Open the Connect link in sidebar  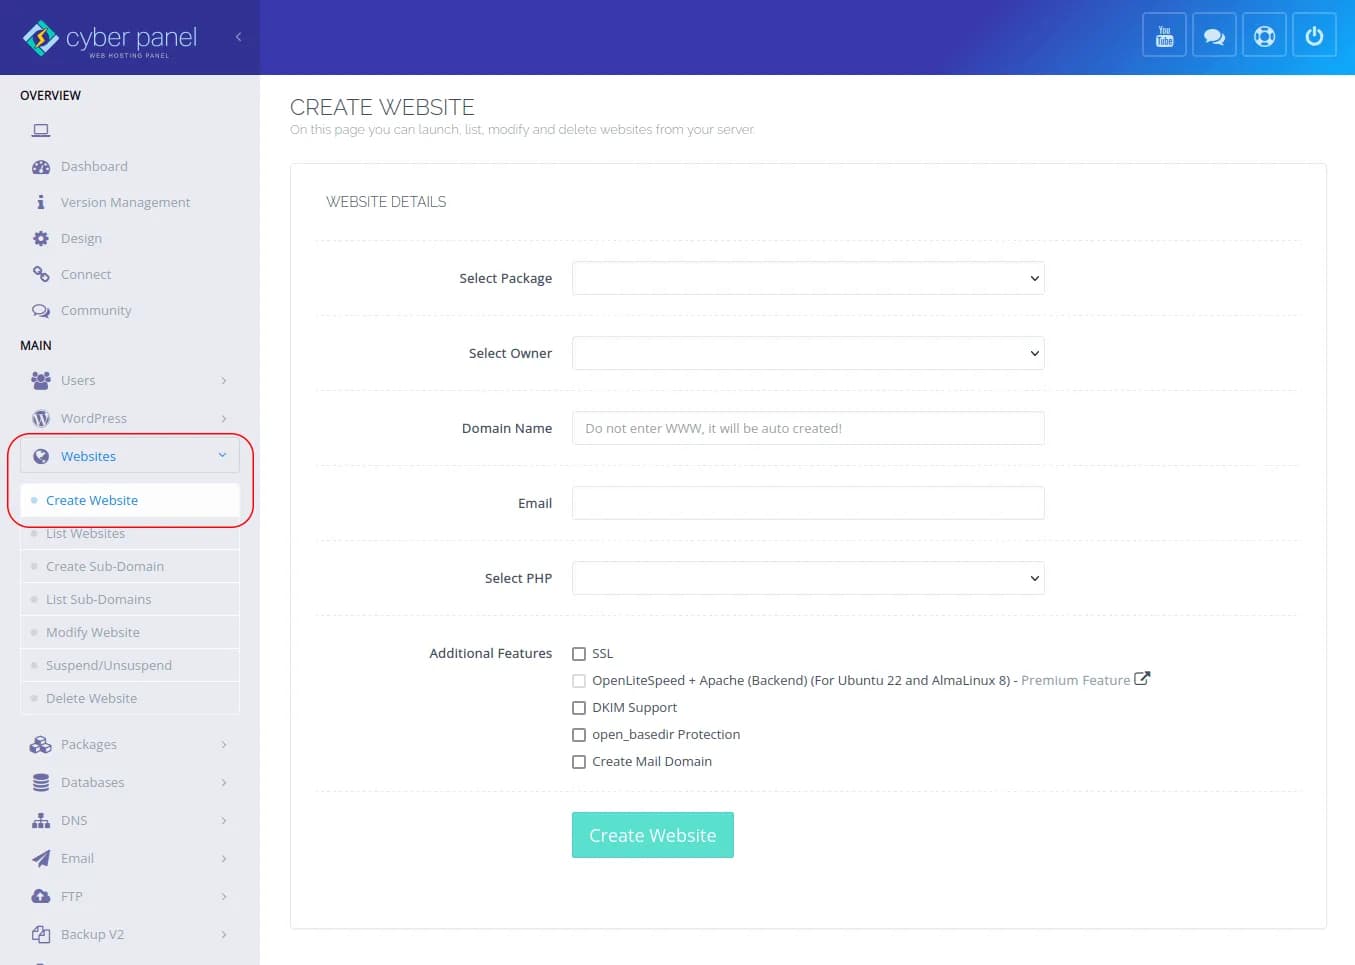[x=86, y=274]
